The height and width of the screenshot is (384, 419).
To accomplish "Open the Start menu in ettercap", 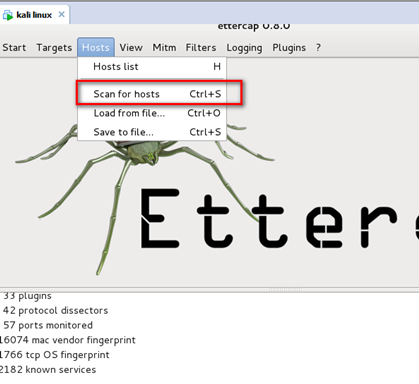I will [14, 48].
